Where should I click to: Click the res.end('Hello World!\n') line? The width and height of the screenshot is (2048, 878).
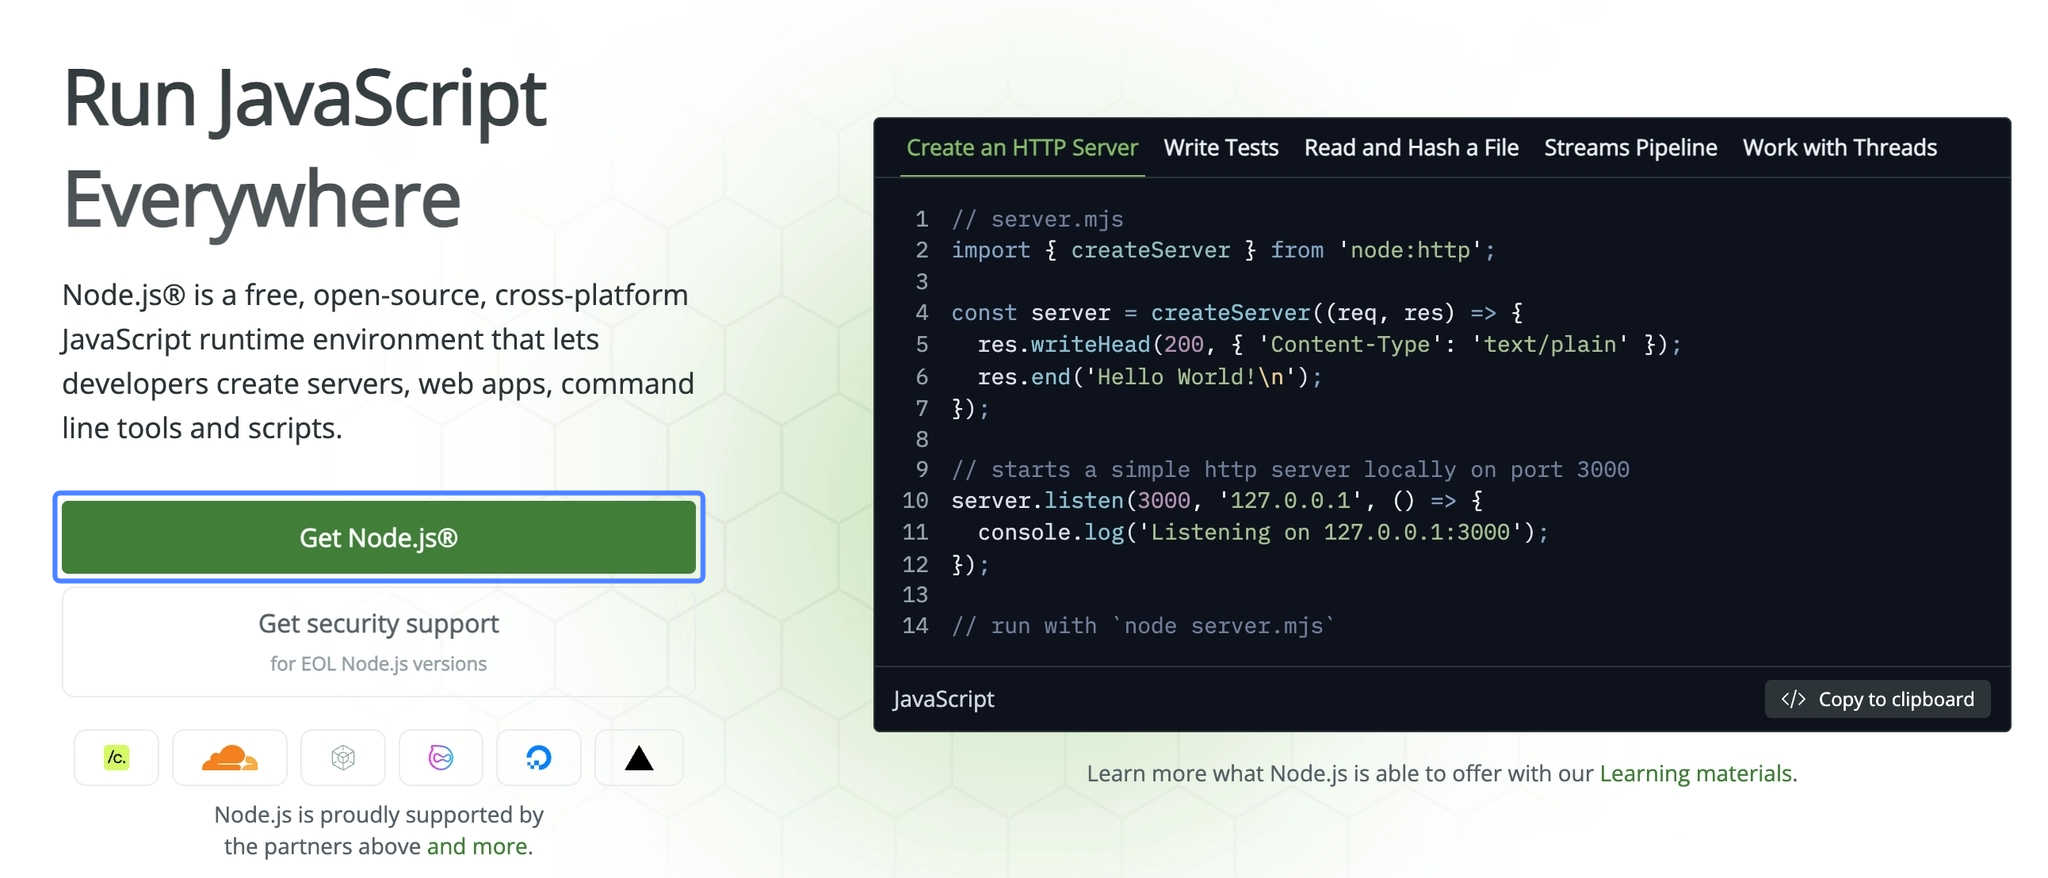coord(1150,377)
